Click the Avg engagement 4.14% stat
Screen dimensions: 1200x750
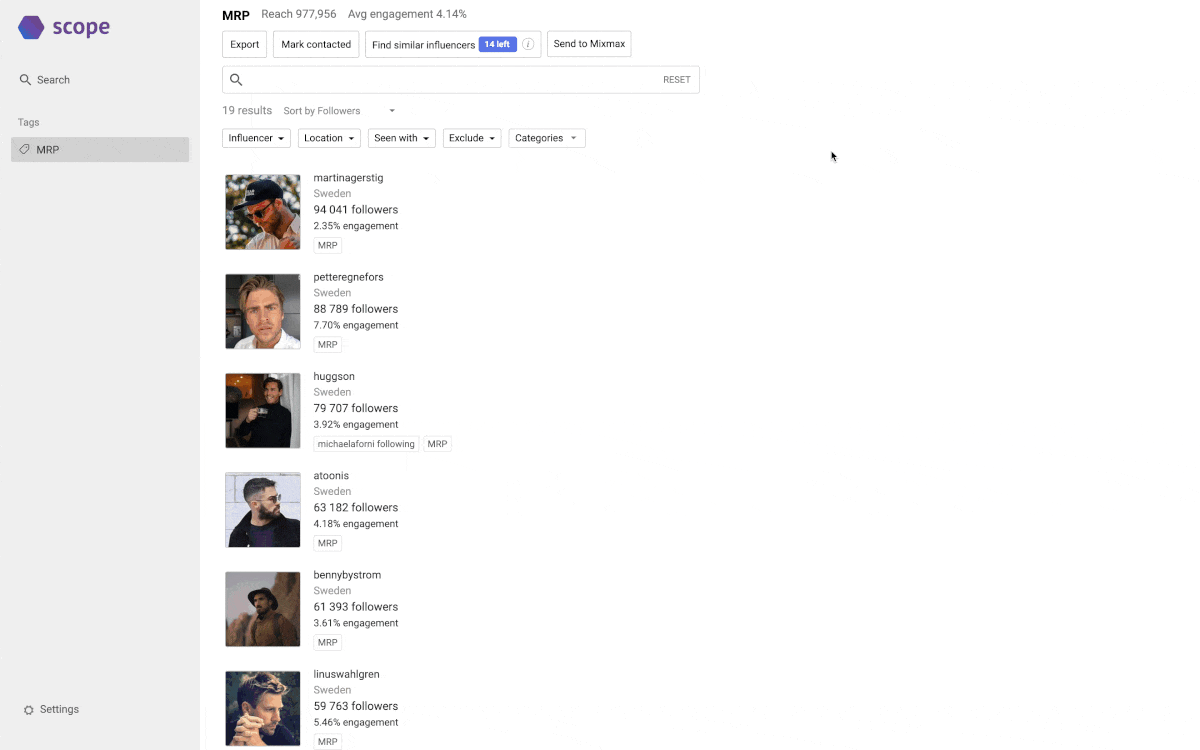pyautogui.click(x=407, y=15)
